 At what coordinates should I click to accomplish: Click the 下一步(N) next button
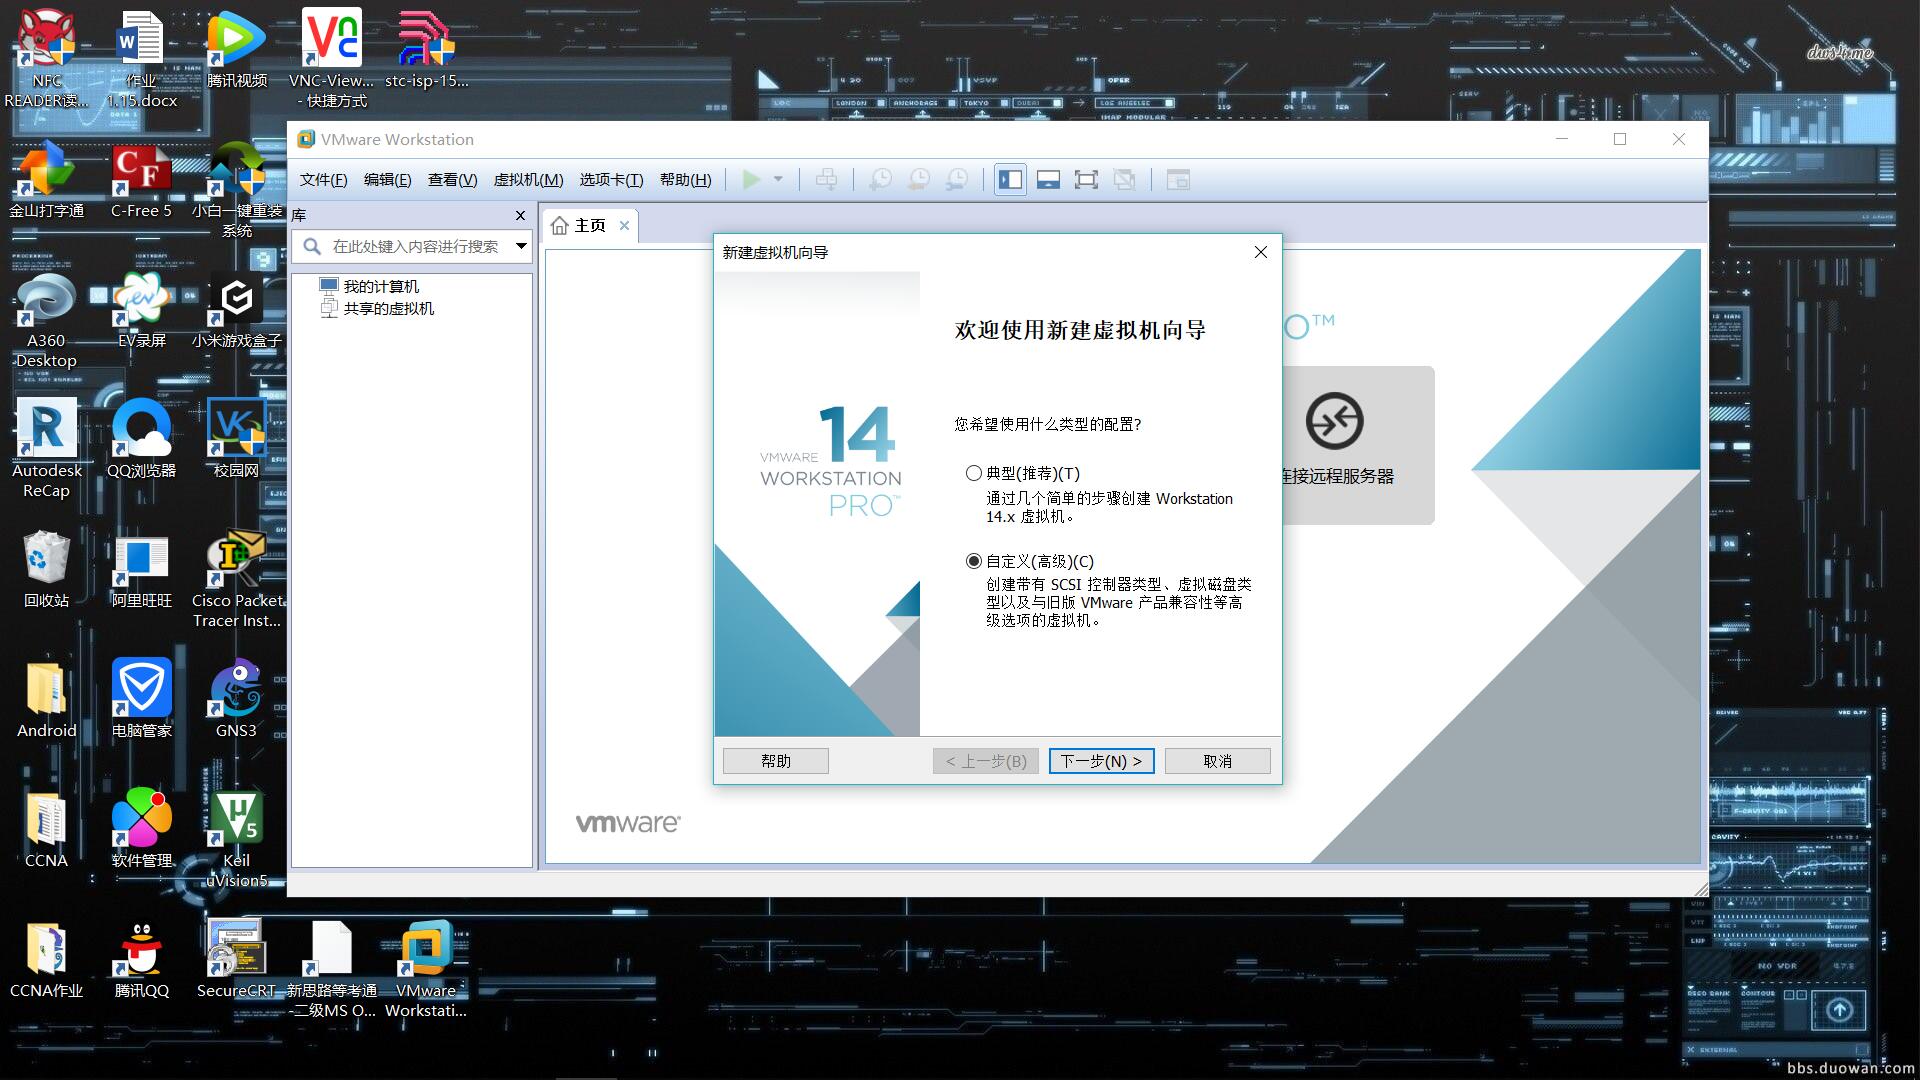click(1101, 761)
